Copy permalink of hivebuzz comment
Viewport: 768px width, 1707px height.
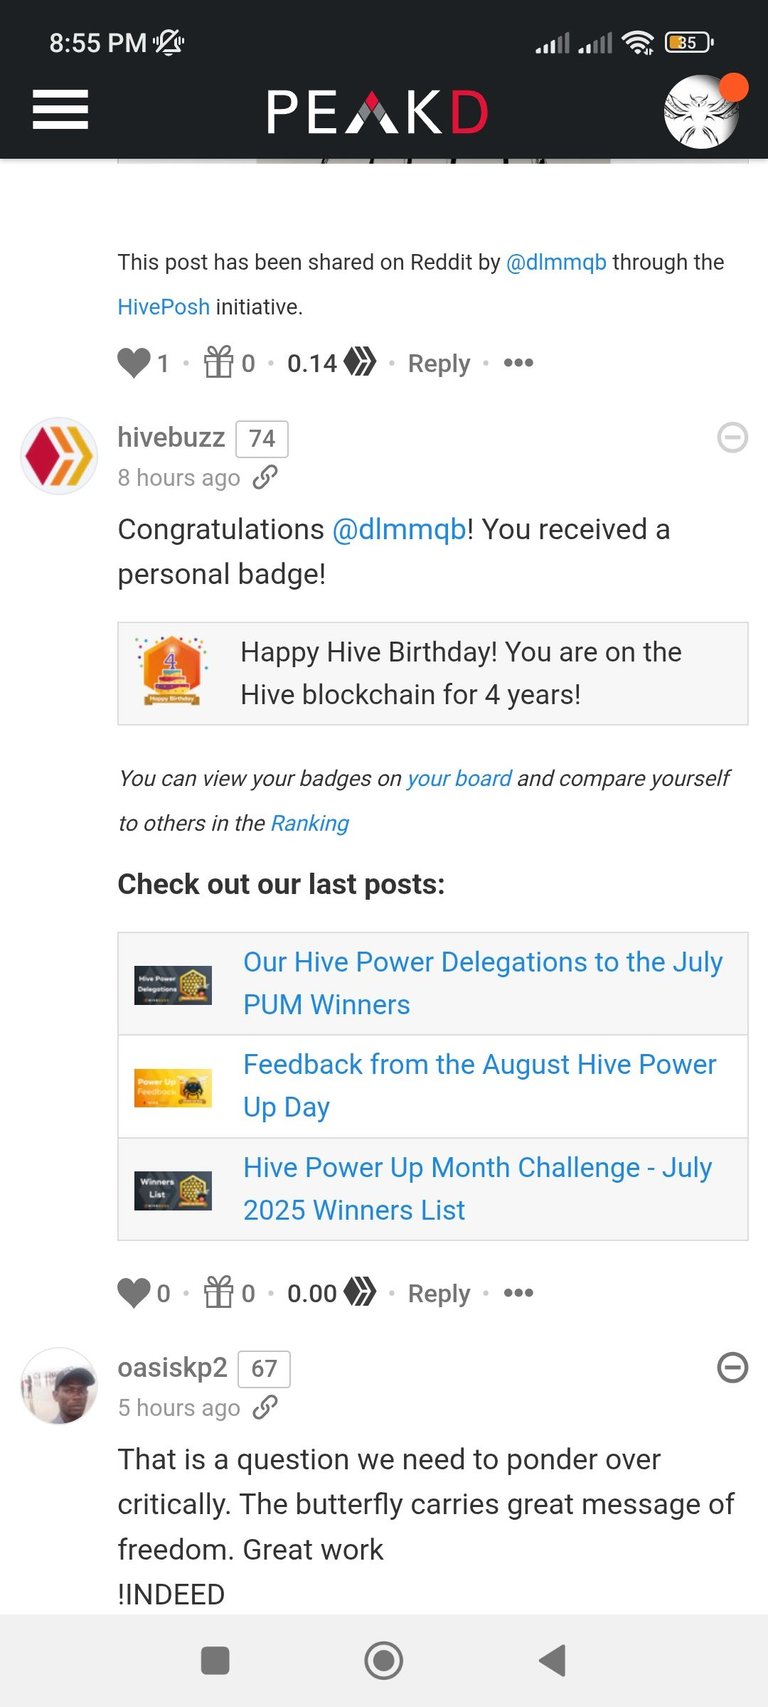(265, 477)
